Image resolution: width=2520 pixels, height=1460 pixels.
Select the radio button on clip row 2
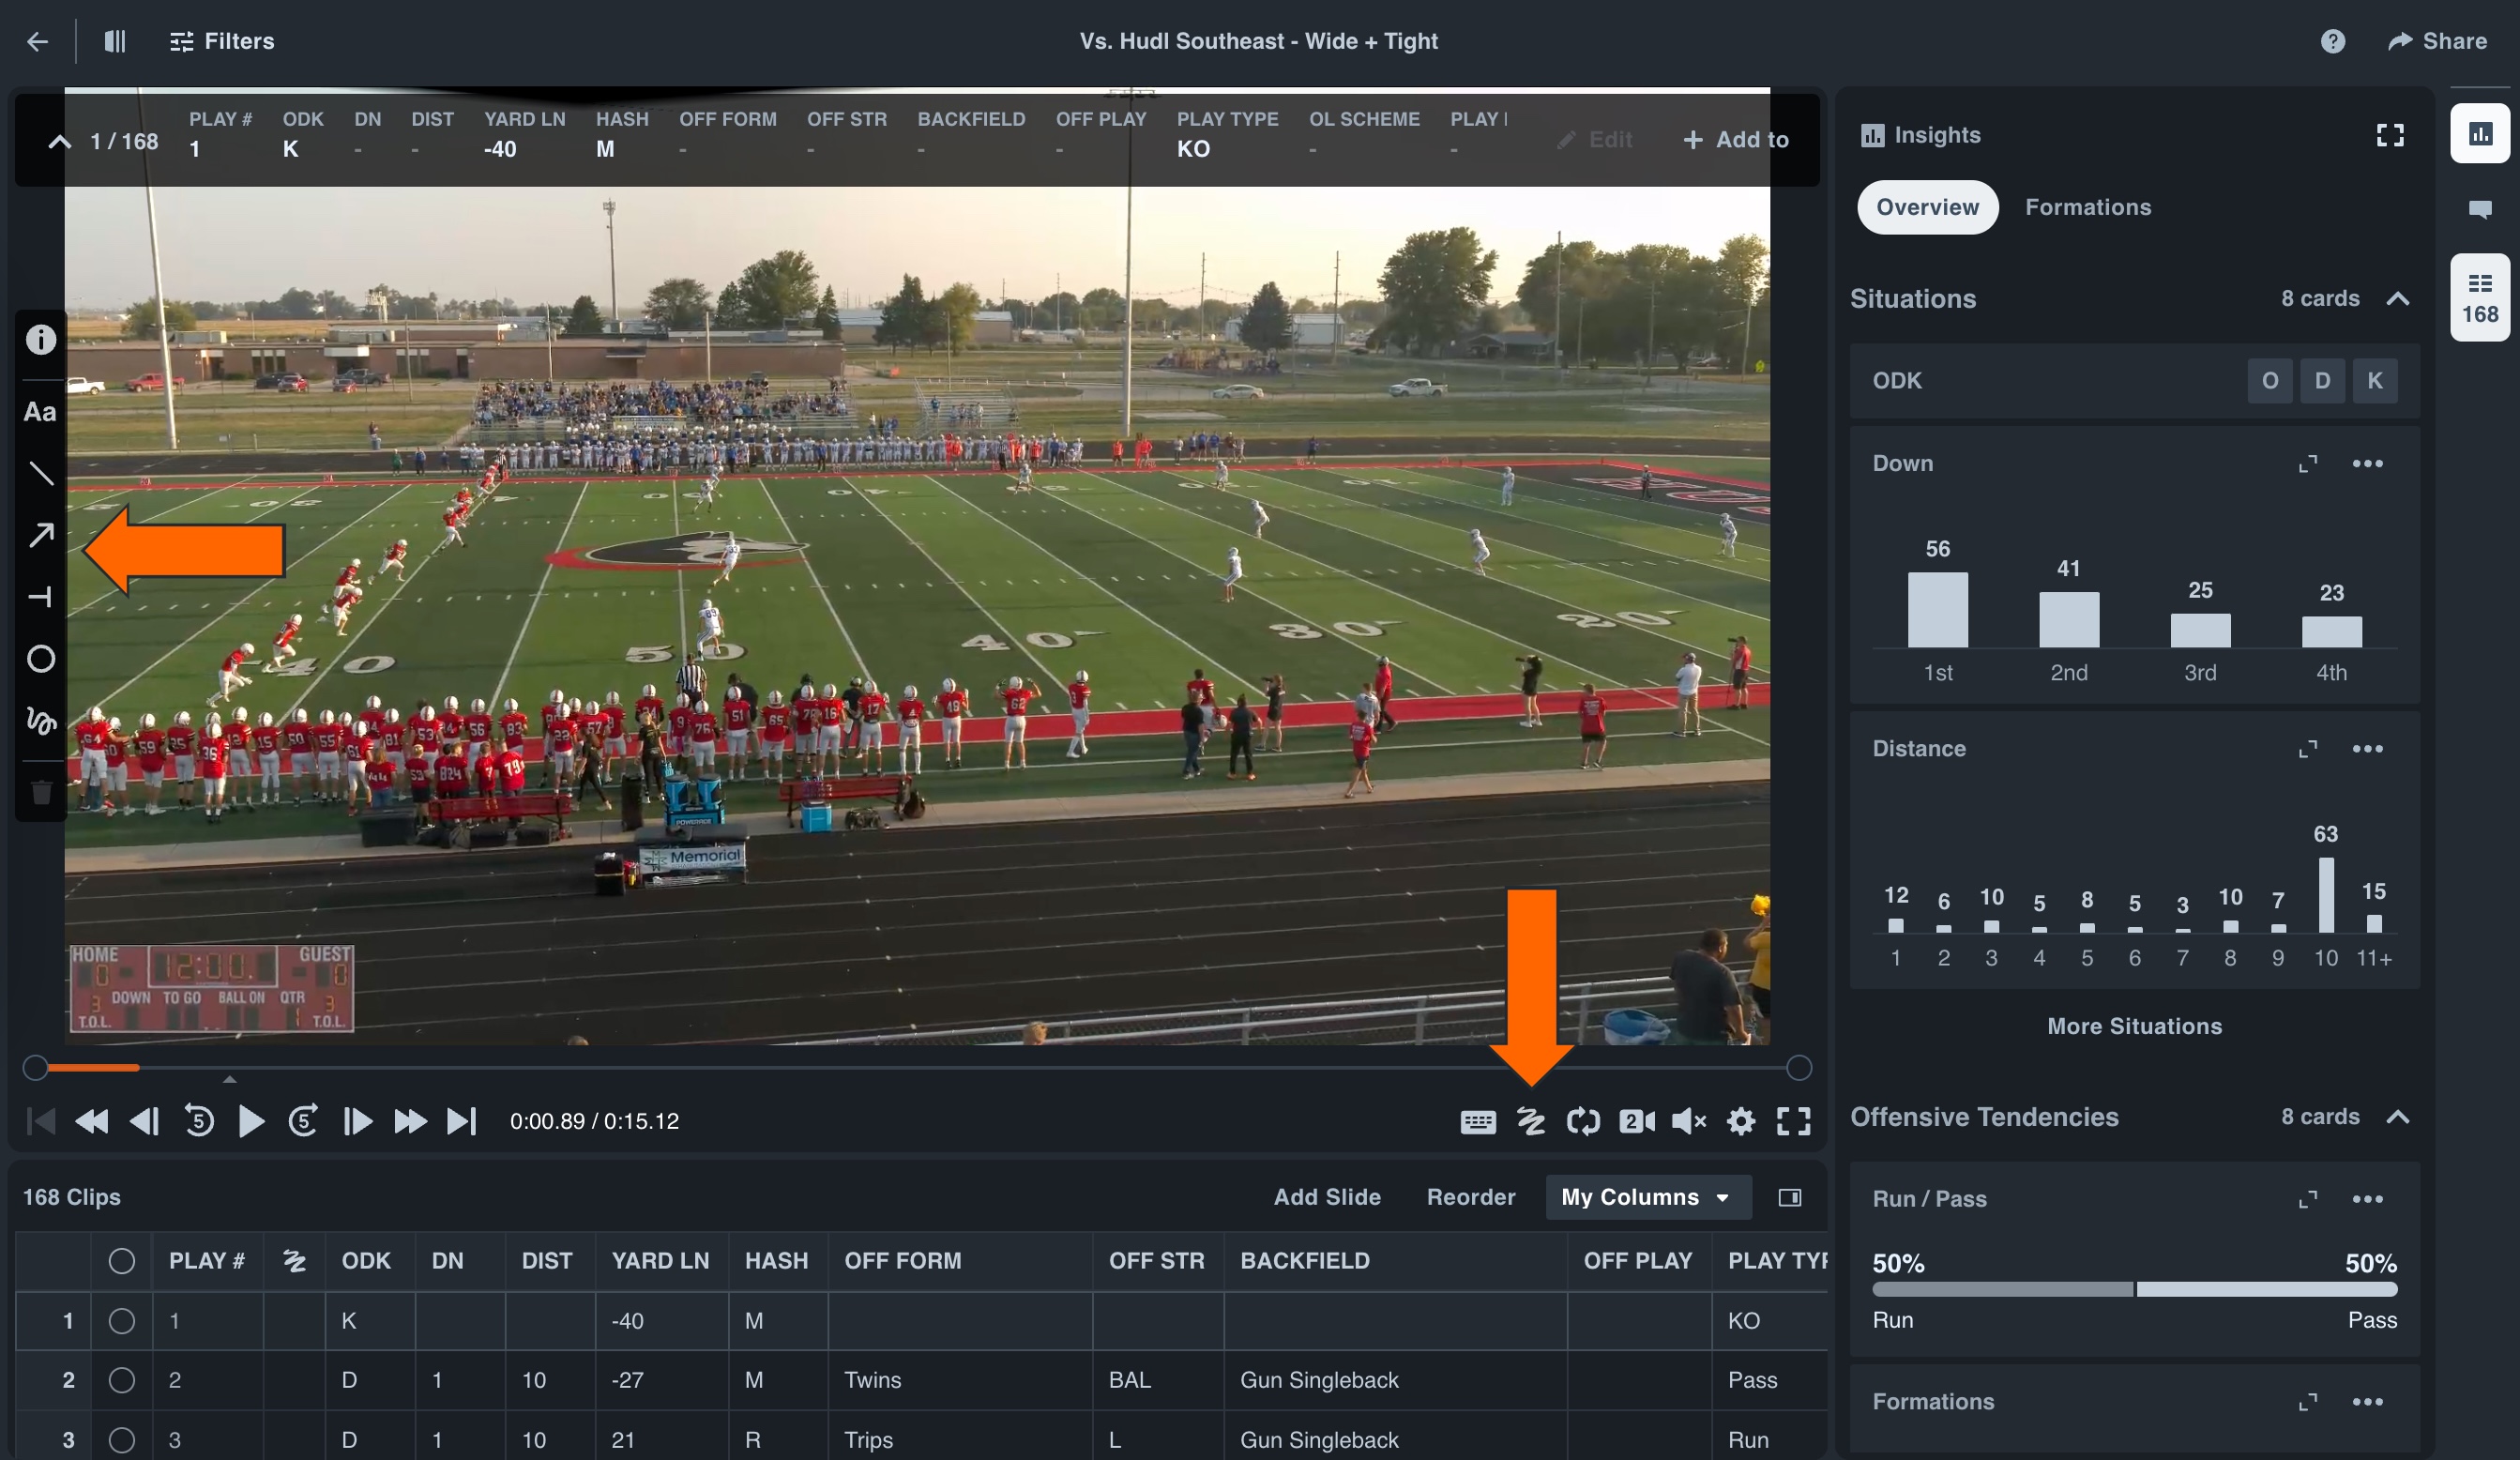click(x=122, y=1381)
